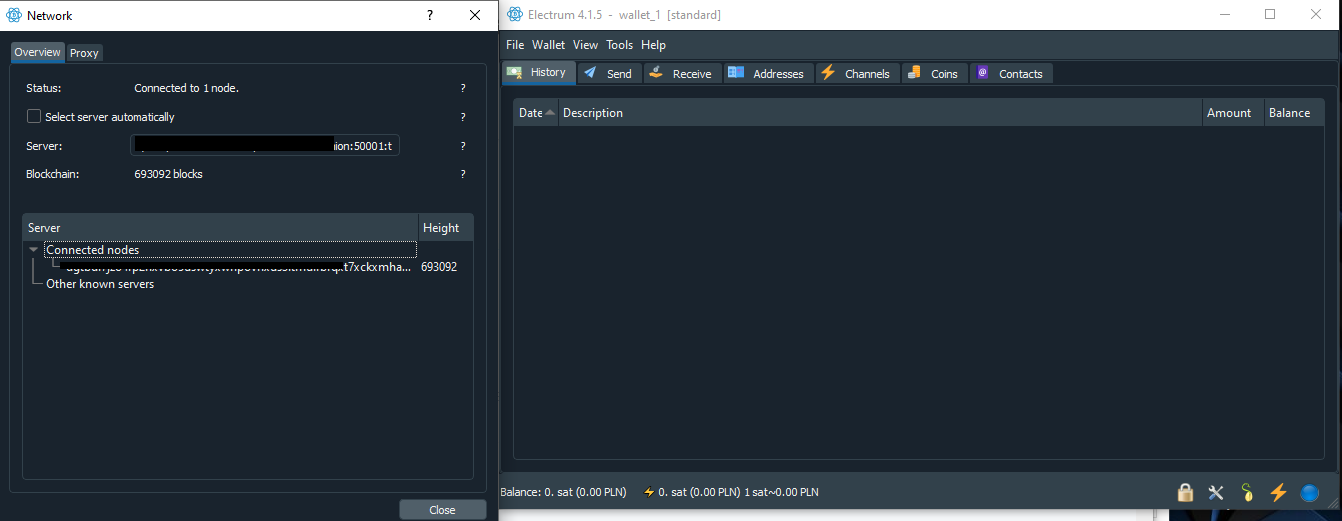This screenshot has height=521, width=1342.
Task: Switch to the Proxy tab
Action: pyautogui.click(x=84, y=53)
